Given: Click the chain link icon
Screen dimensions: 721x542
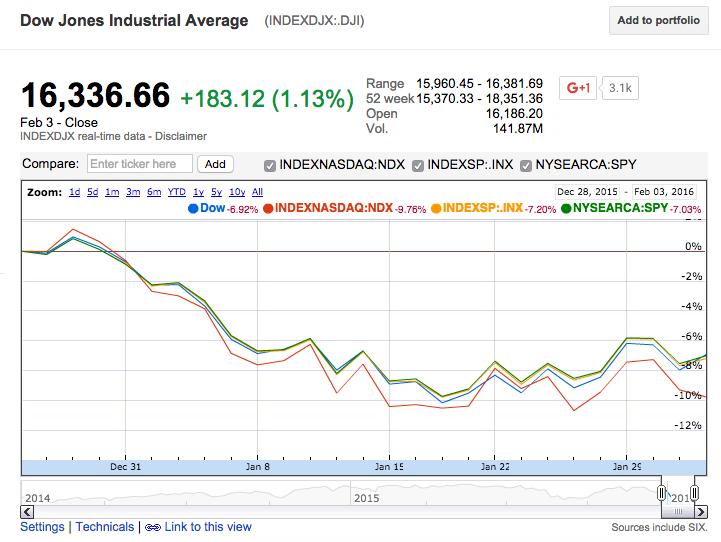Looking at the screenshot, I should pos(153,528).
